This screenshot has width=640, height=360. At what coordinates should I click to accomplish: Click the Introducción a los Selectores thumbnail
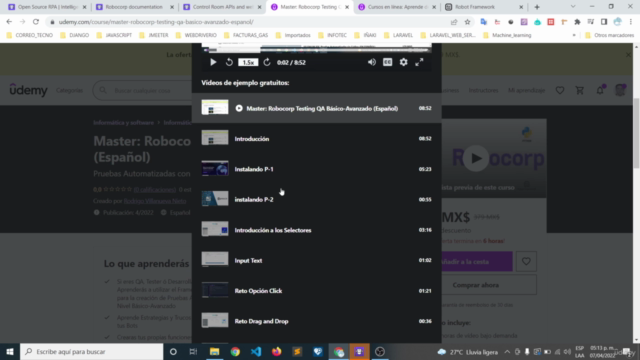click(x=215, y=229)
